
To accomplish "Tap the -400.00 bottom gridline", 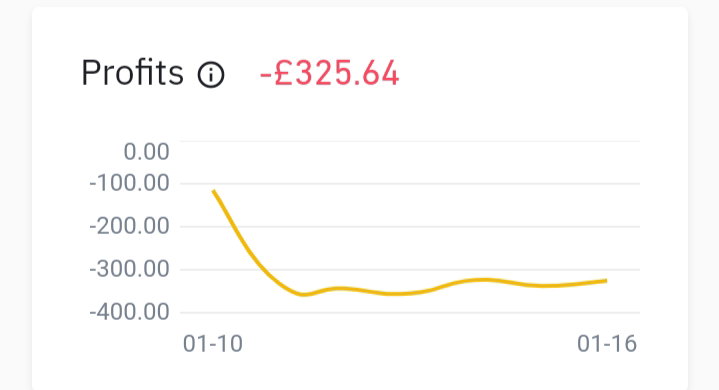I will pyautogui.click(x=410, y=313).
